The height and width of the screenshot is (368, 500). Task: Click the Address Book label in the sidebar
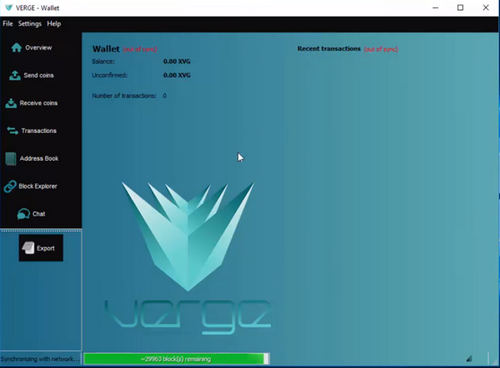pos(39,158)
